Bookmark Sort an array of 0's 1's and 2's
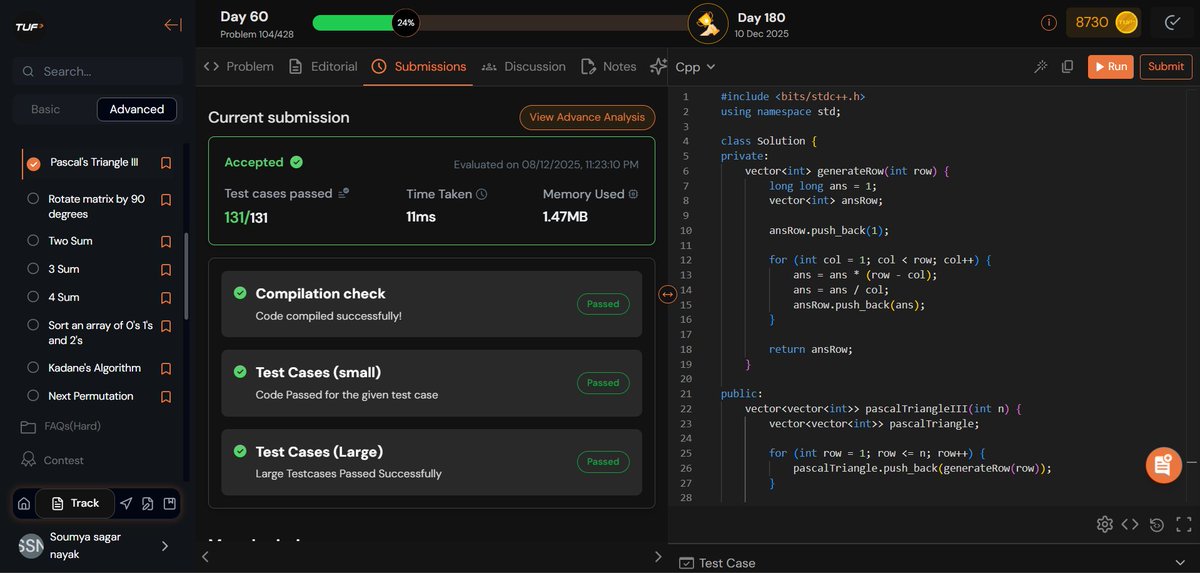 point(166,326)
